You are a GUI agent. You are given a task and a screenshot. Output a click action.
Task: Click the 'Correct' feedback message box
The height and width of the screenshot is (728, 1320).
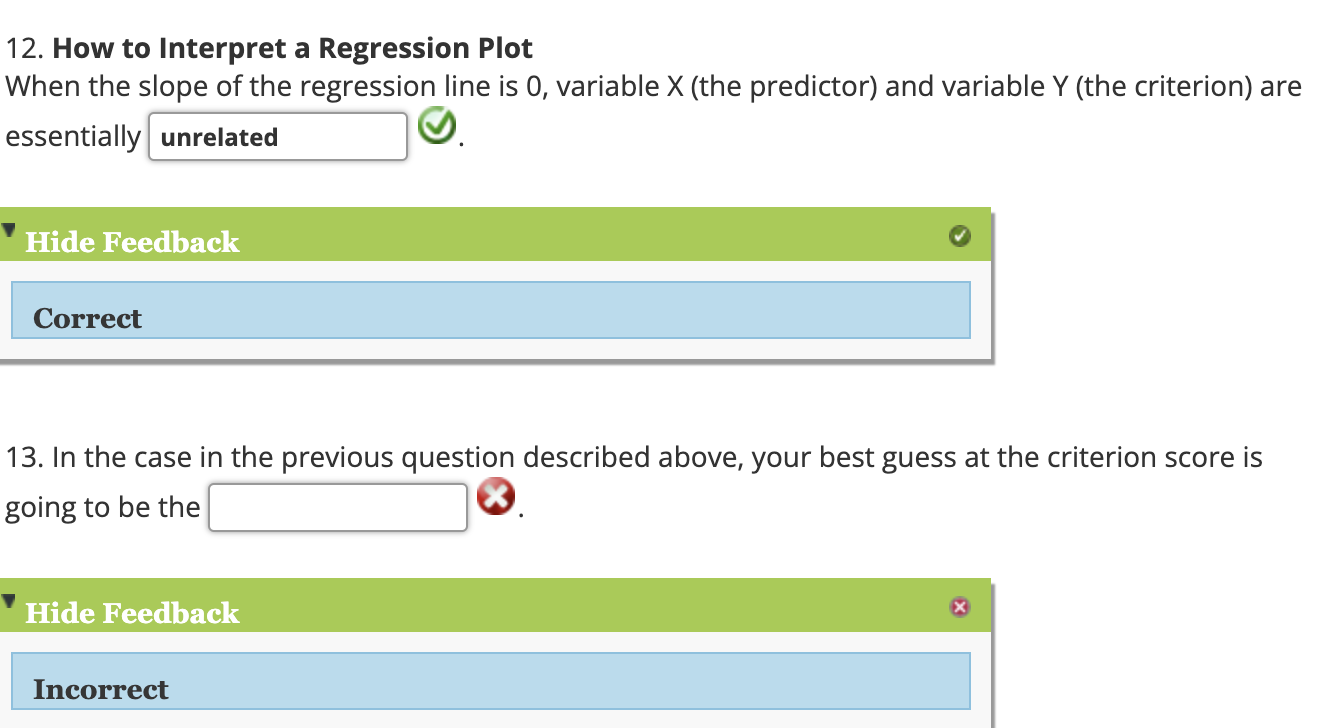490,310
